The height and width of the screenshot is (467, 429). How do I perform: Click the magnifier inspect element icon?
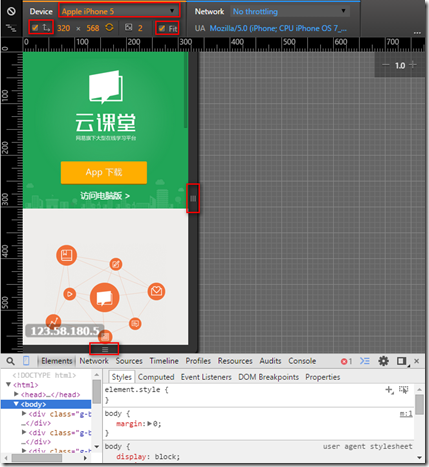coord(11,361)
